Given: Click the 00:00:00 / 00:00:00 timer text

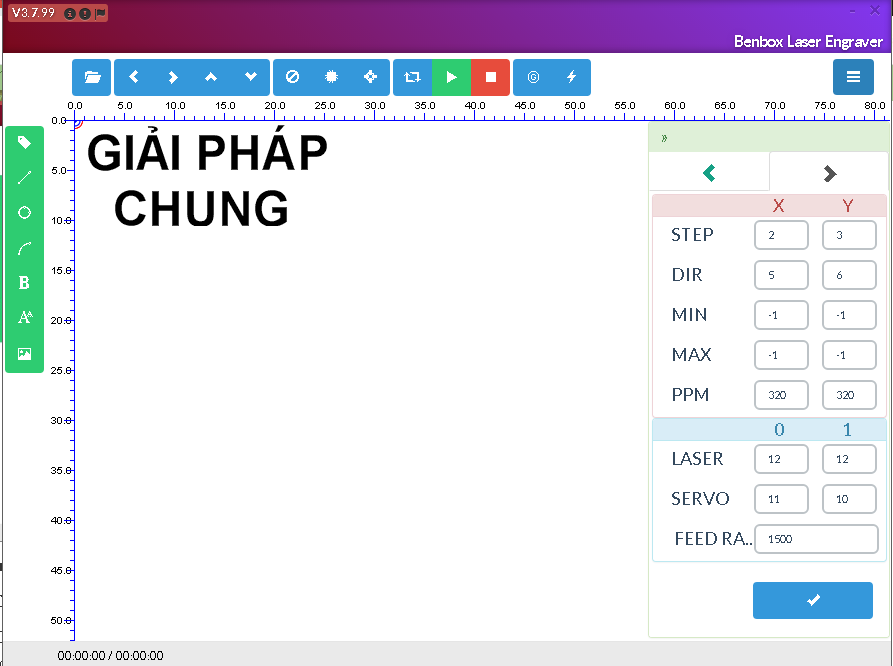Looking at the screenshot, I should [110, 656].
